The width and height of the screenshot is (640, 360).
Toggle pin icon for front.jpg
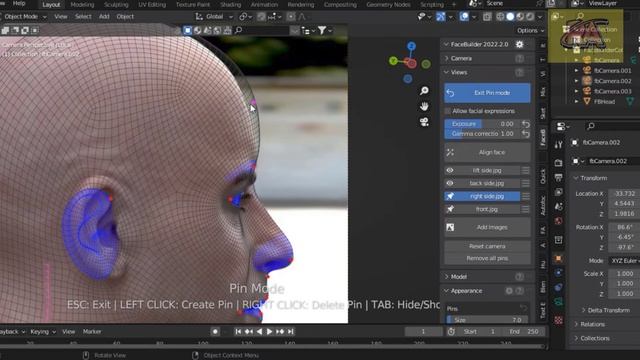(450, 209)
